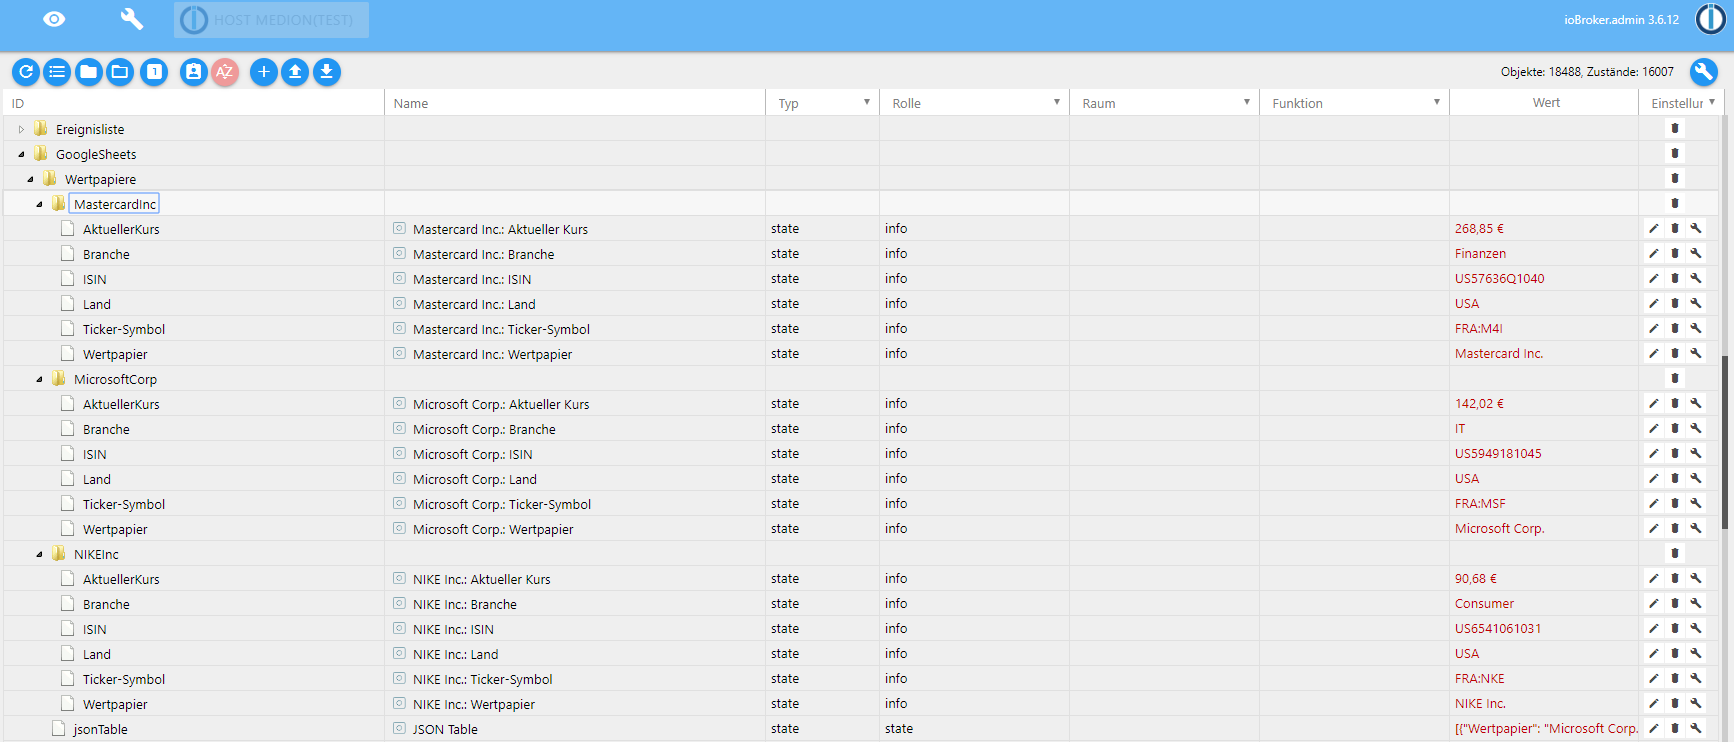The width and height of the screenshot is (1734, 742).
Task: Click the ioBroker logo in corner
Action: point(1711,19)
